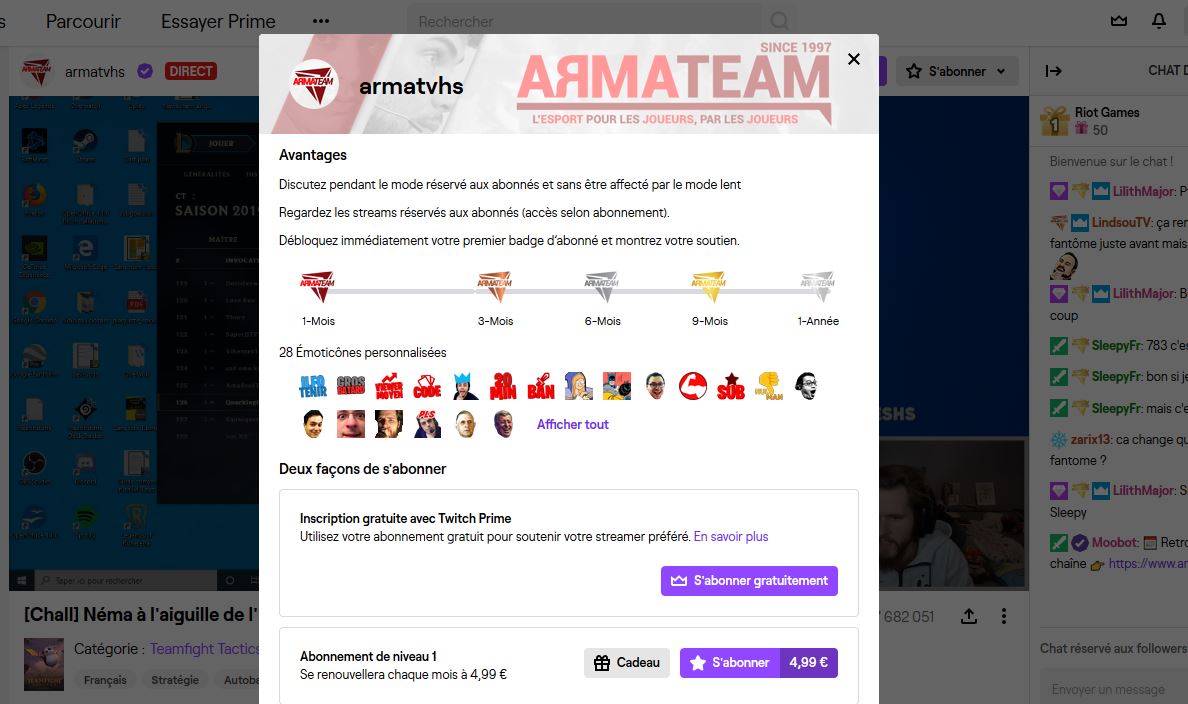Screen dimensions: 1188x704
Task: Click the 'Avantages' heading
Action: pos(313,155)
